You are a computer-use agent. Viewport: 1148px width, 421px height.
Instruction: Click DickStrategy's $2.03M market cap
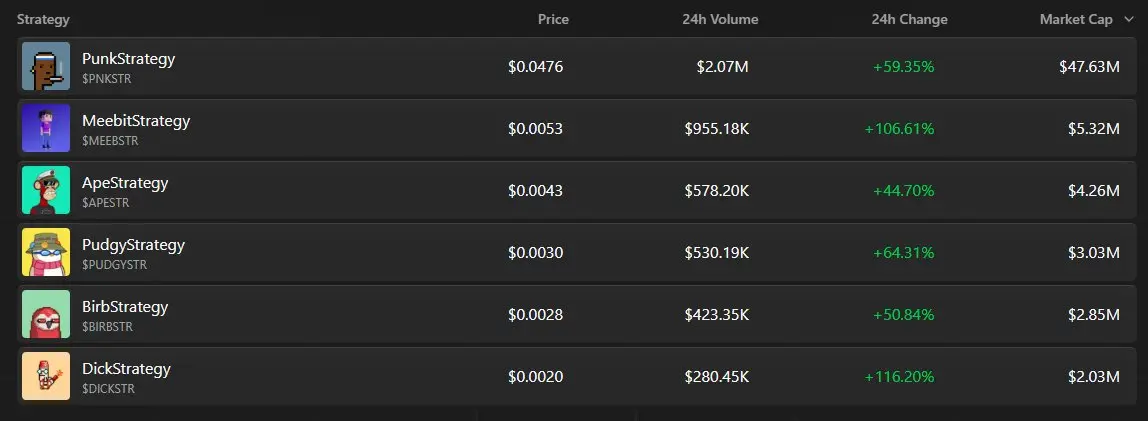coord(1094,377)
